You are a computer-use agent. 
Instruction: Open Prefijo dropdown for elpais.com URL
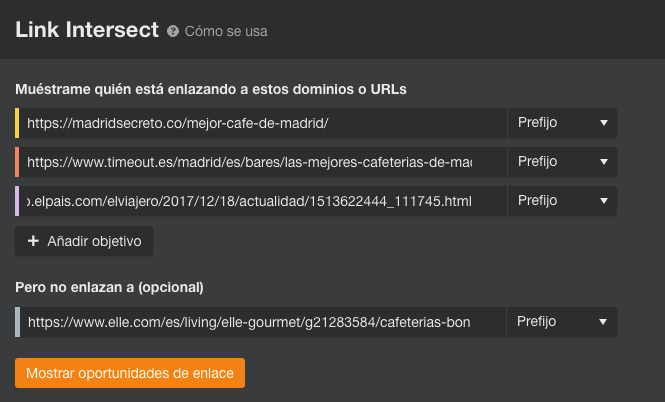561,201
